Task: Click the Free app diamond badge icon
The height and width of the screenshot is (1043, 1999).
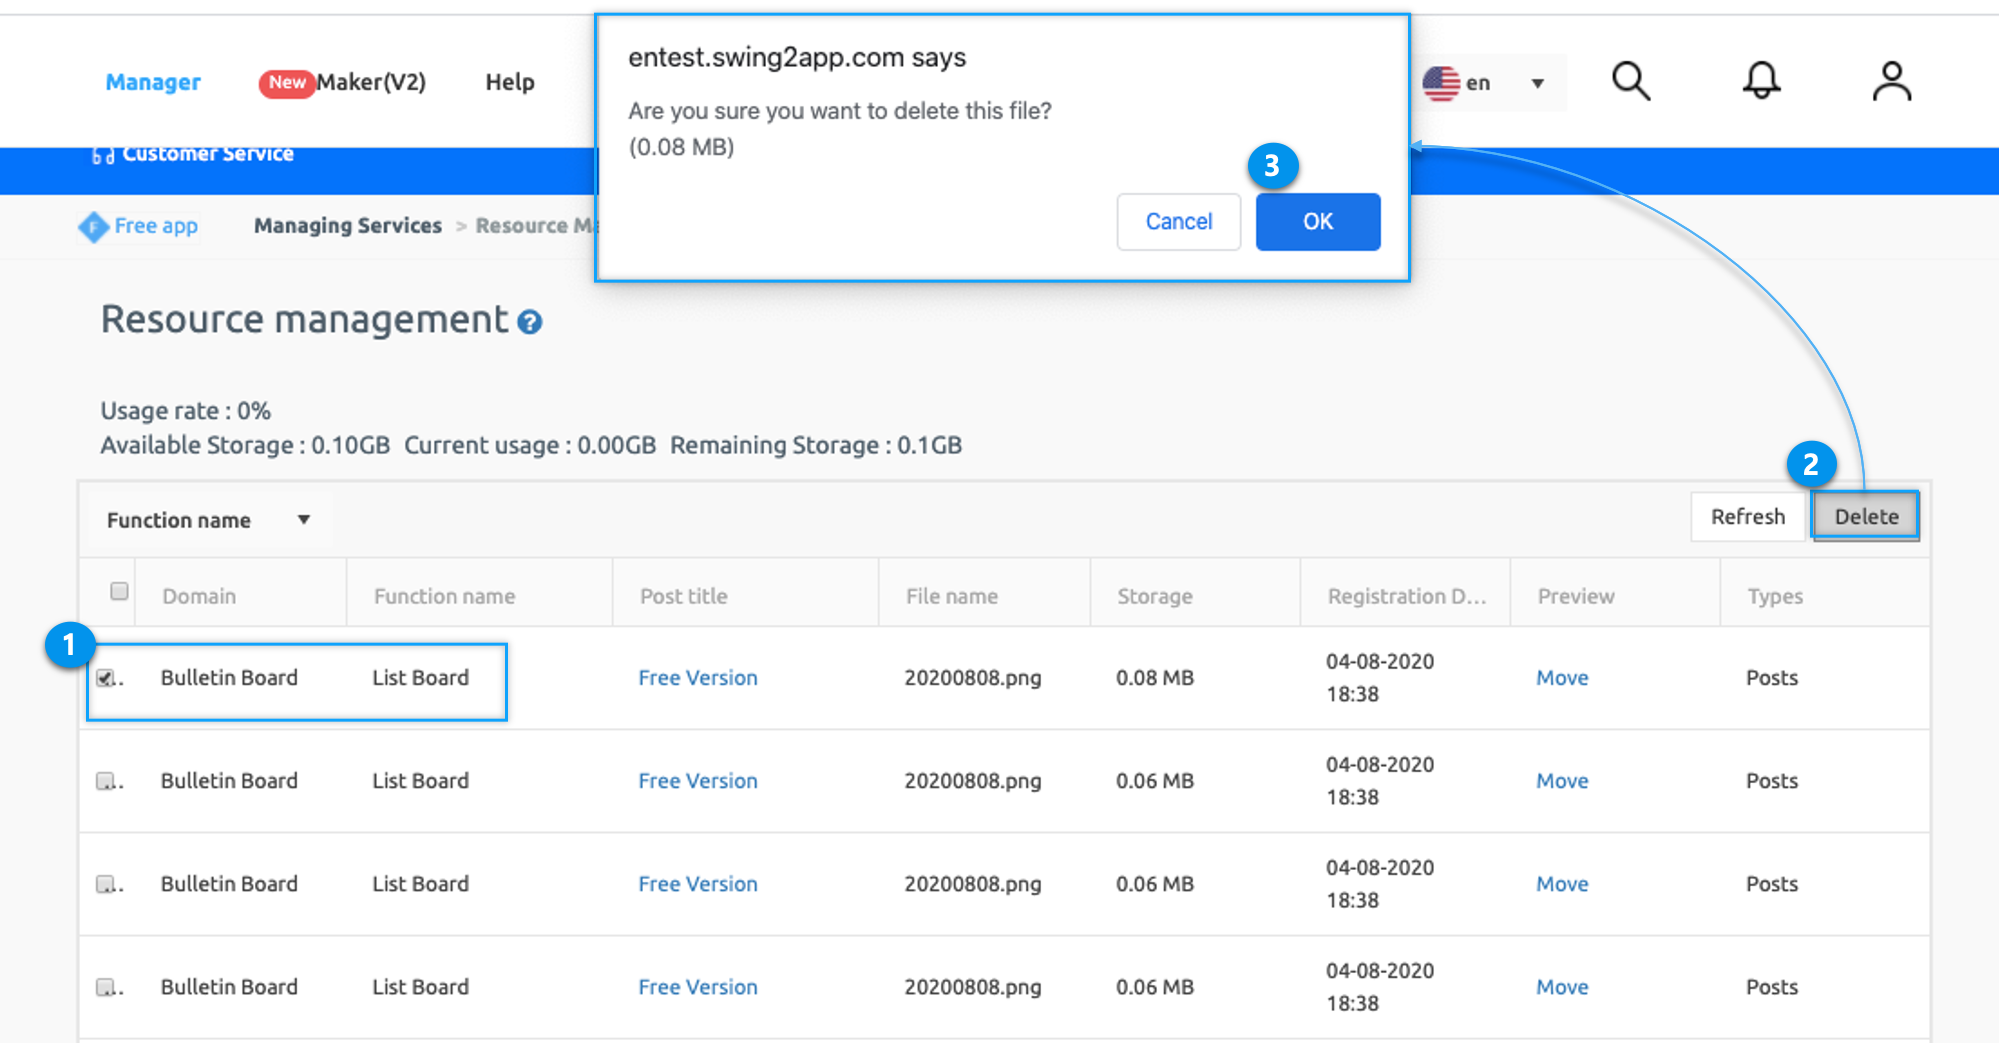Action: pos(93,227)
